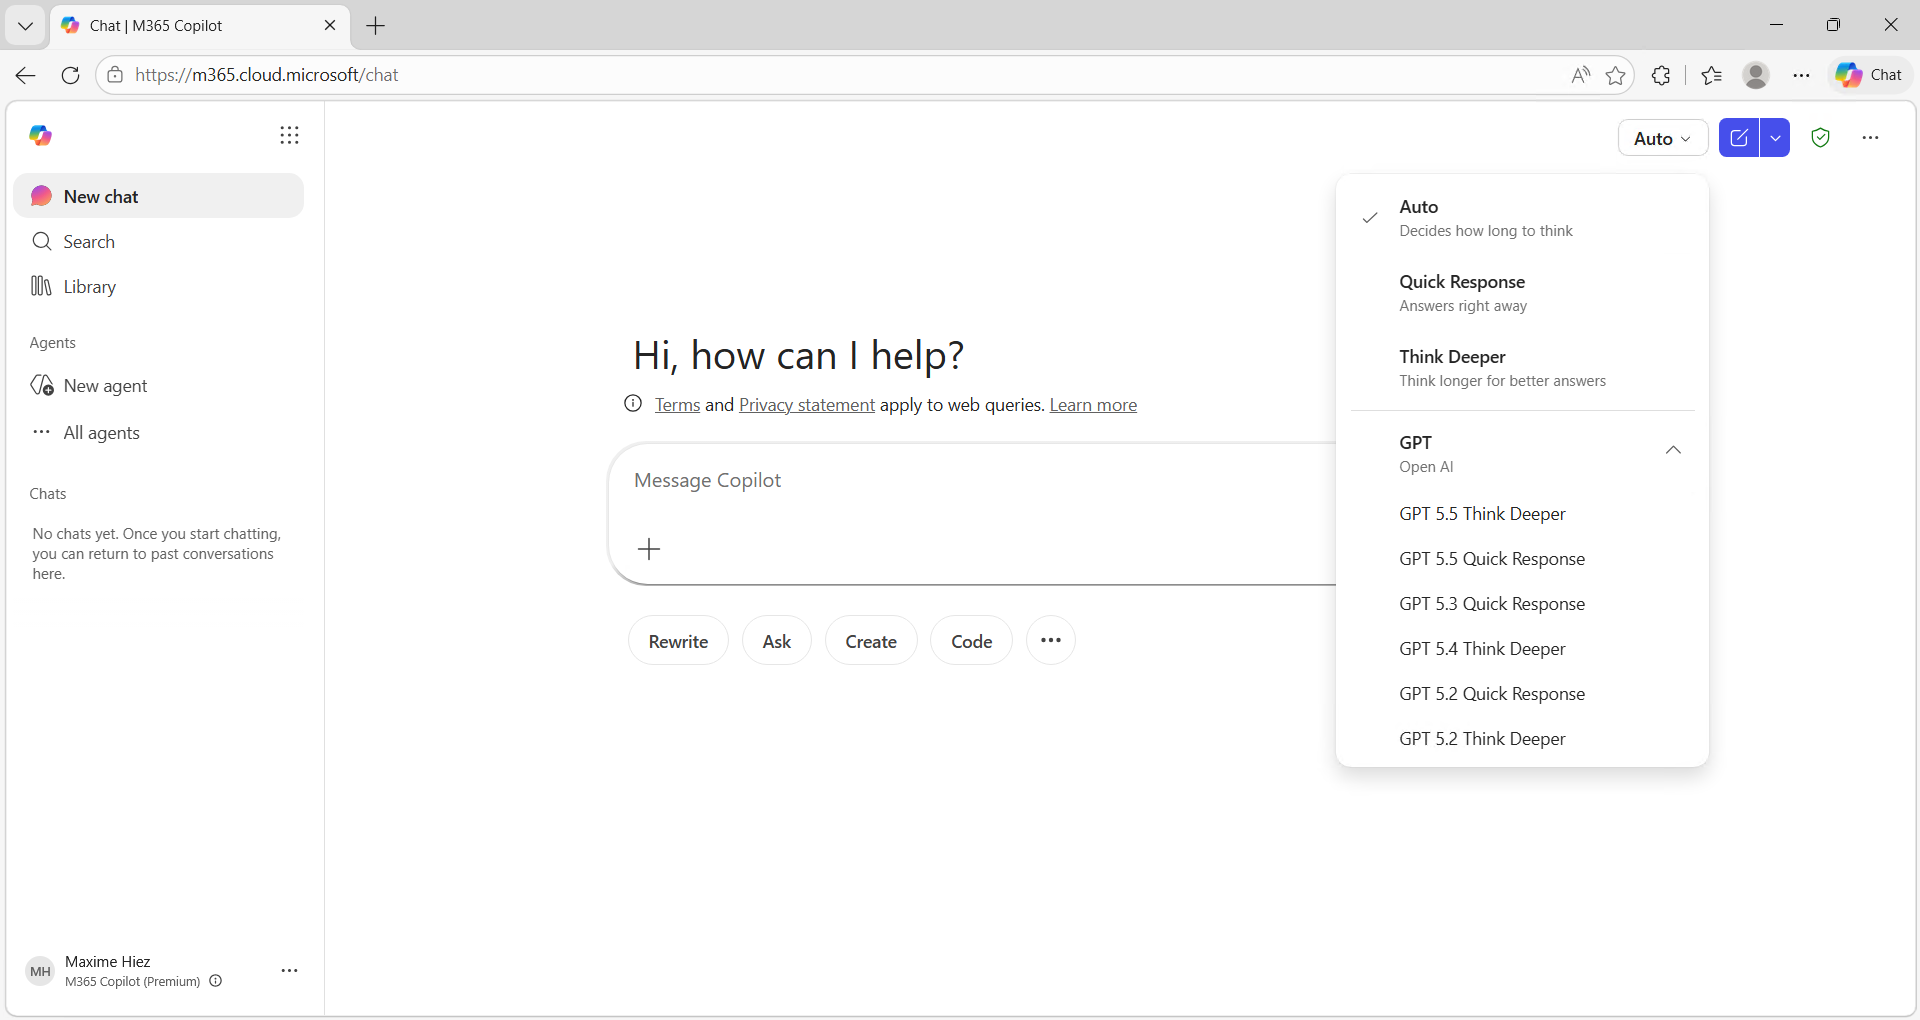Screen dimensions: 1920x1020
Task: Start a New chat from the sidebar
Action: click(159, 196)
